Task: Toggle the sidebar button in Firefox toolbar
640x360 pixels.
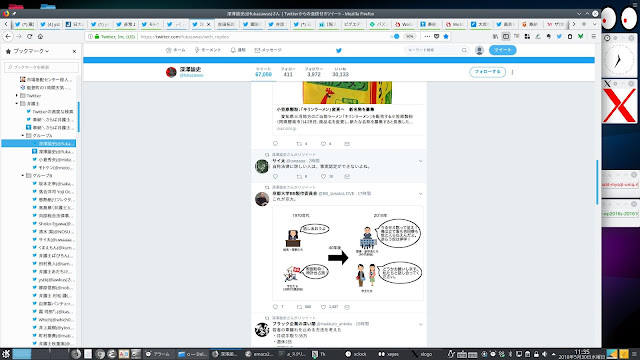Action: 506,36
